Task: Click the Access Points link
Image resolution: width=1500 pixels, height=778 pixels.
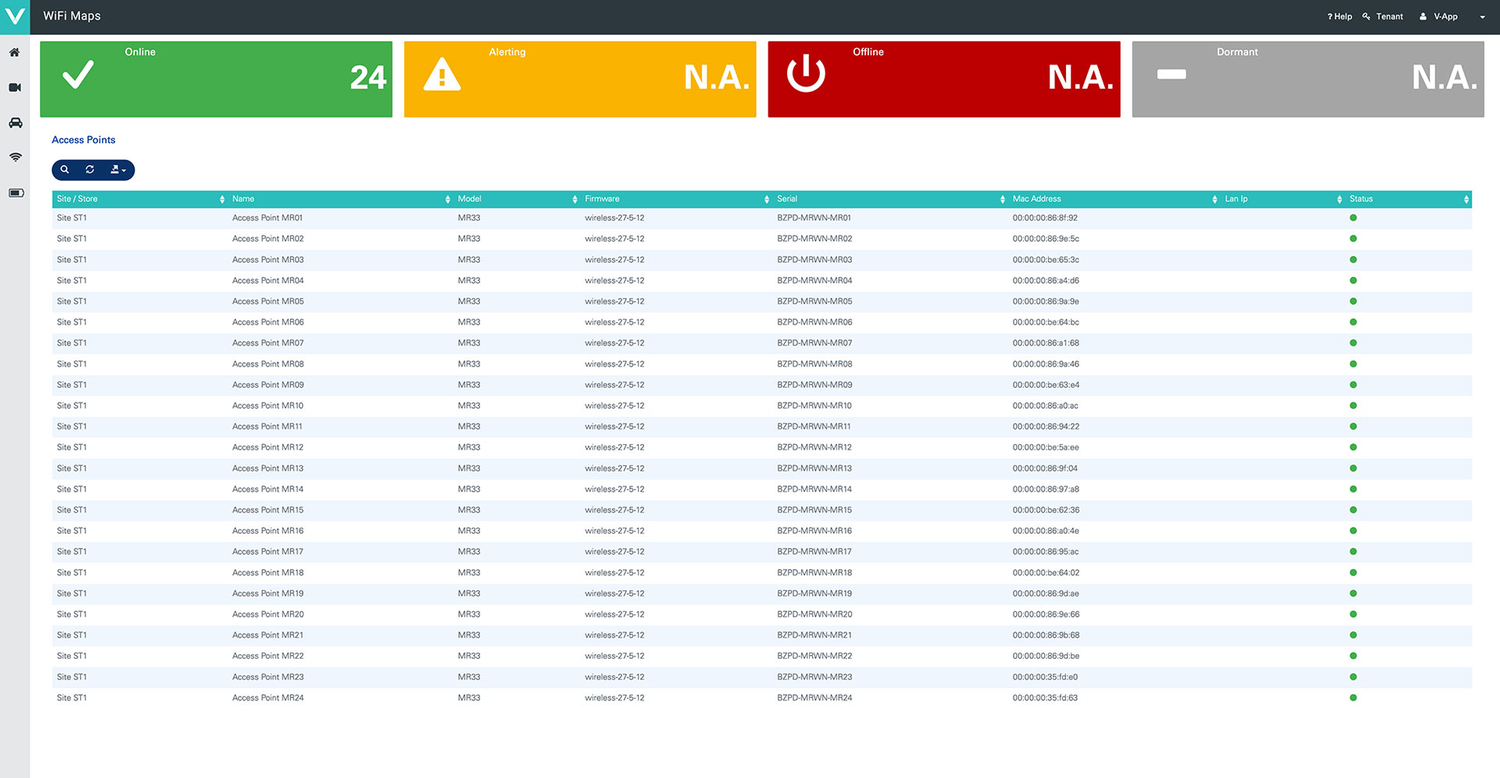Action: point(83,139)
